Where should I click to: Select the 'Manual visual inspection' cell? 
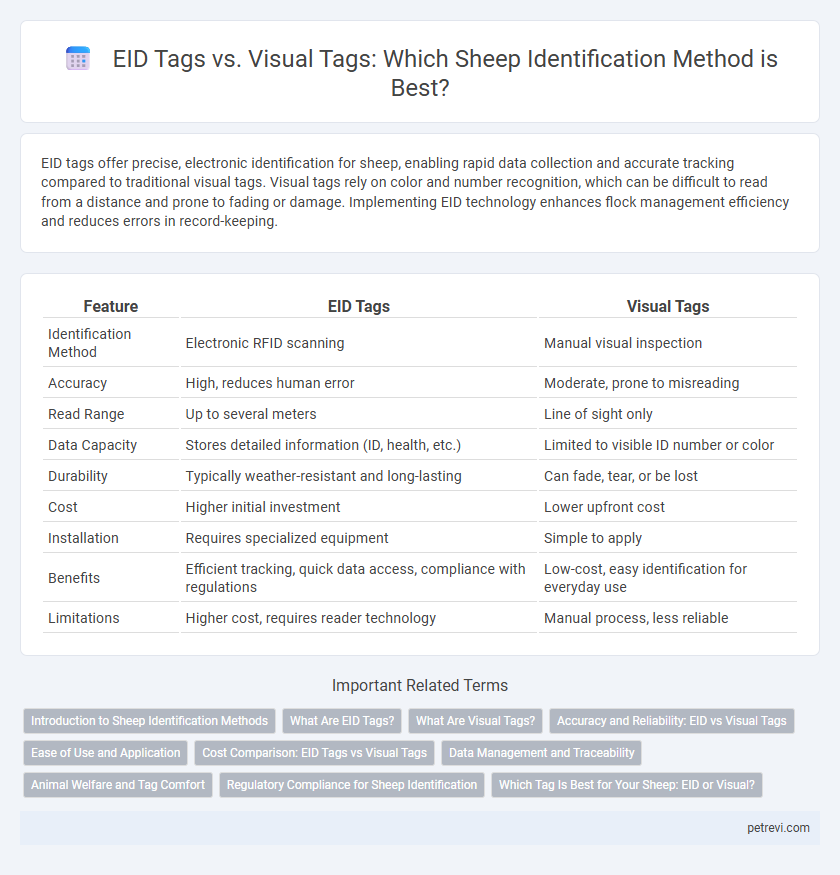pyautogui.click(x=668, y=343)
